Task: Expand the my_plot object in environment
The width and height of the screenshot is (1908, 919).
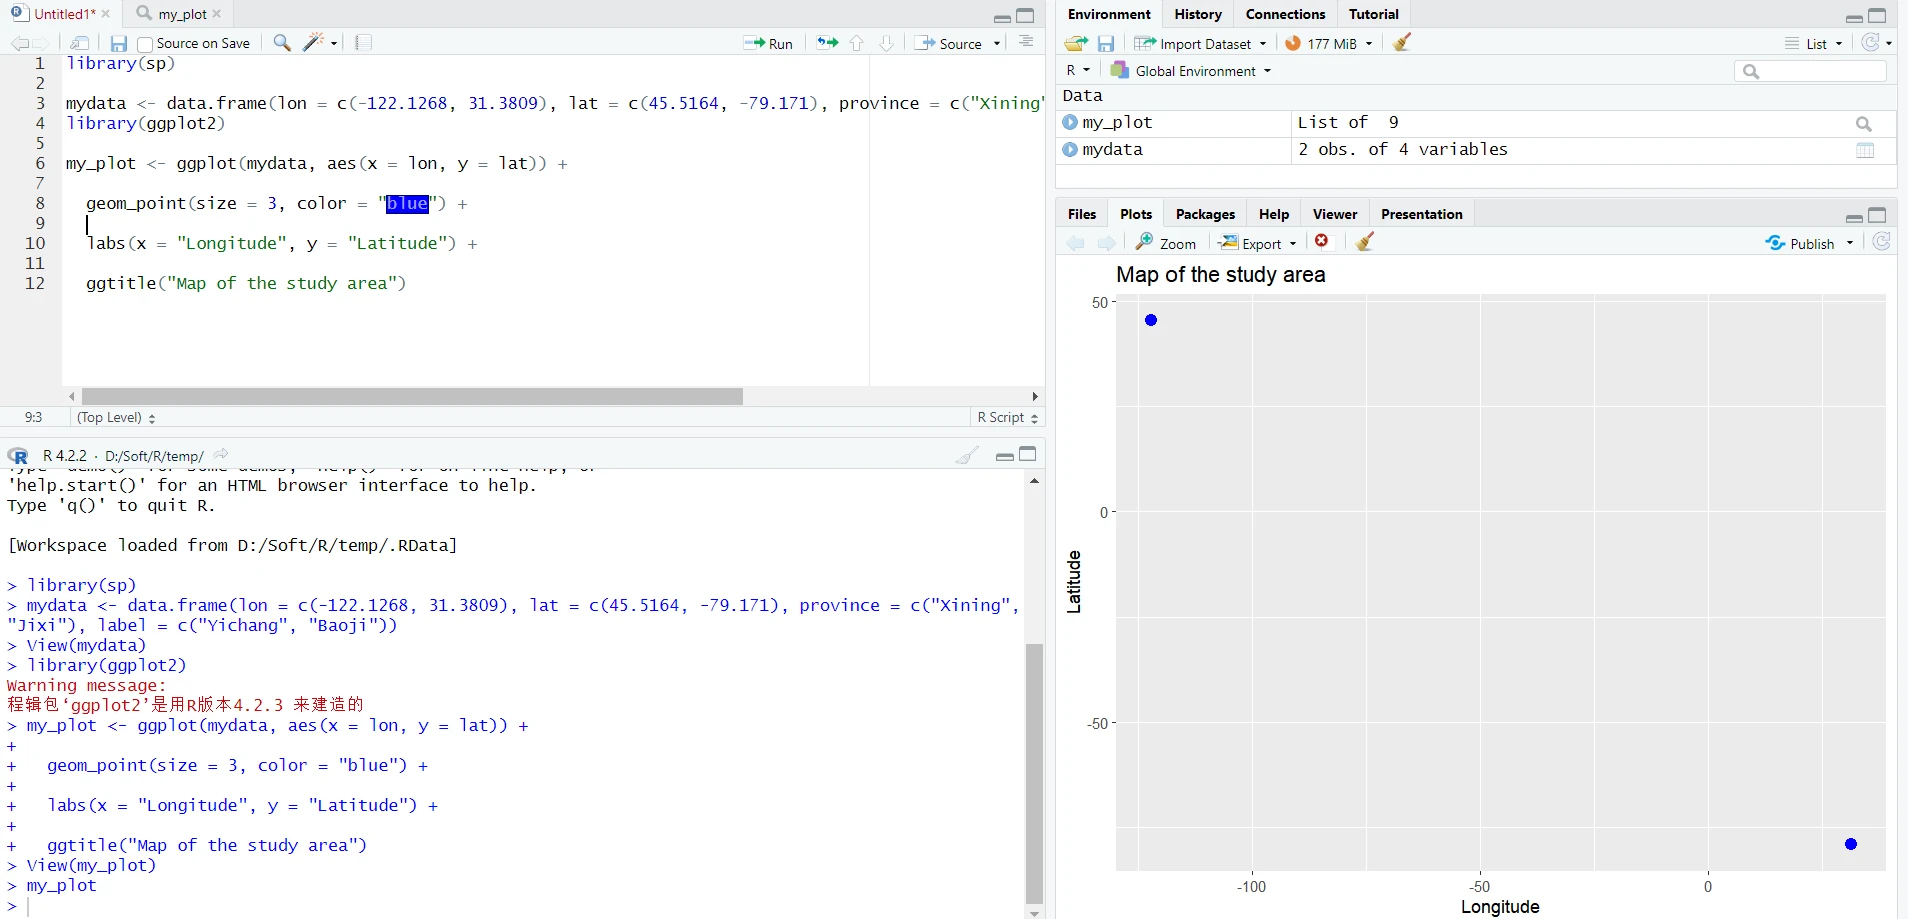Action: (1070, 122)
